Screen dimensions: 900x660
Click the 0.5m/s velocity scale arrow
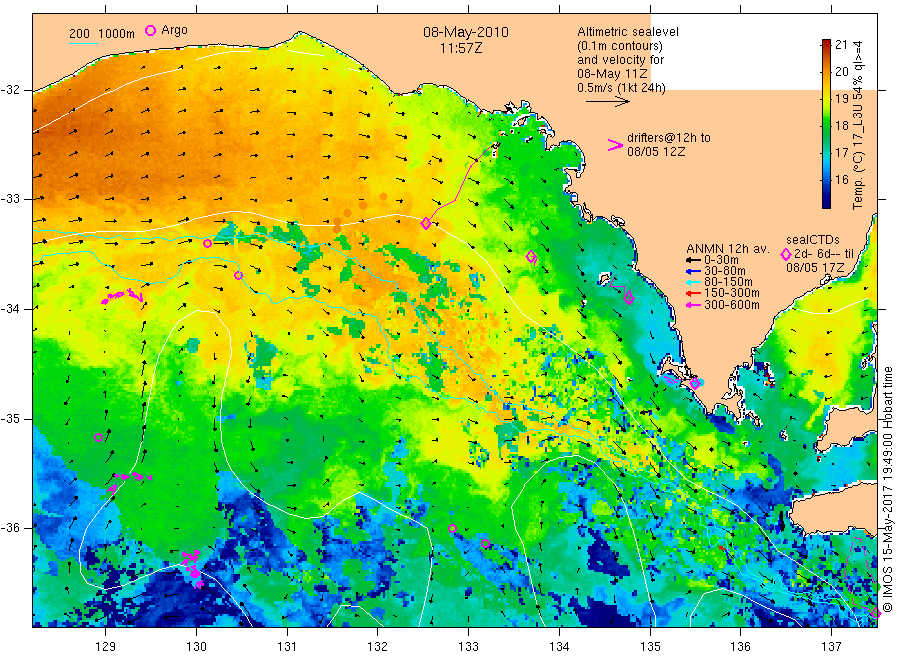[x=607, y=102]
